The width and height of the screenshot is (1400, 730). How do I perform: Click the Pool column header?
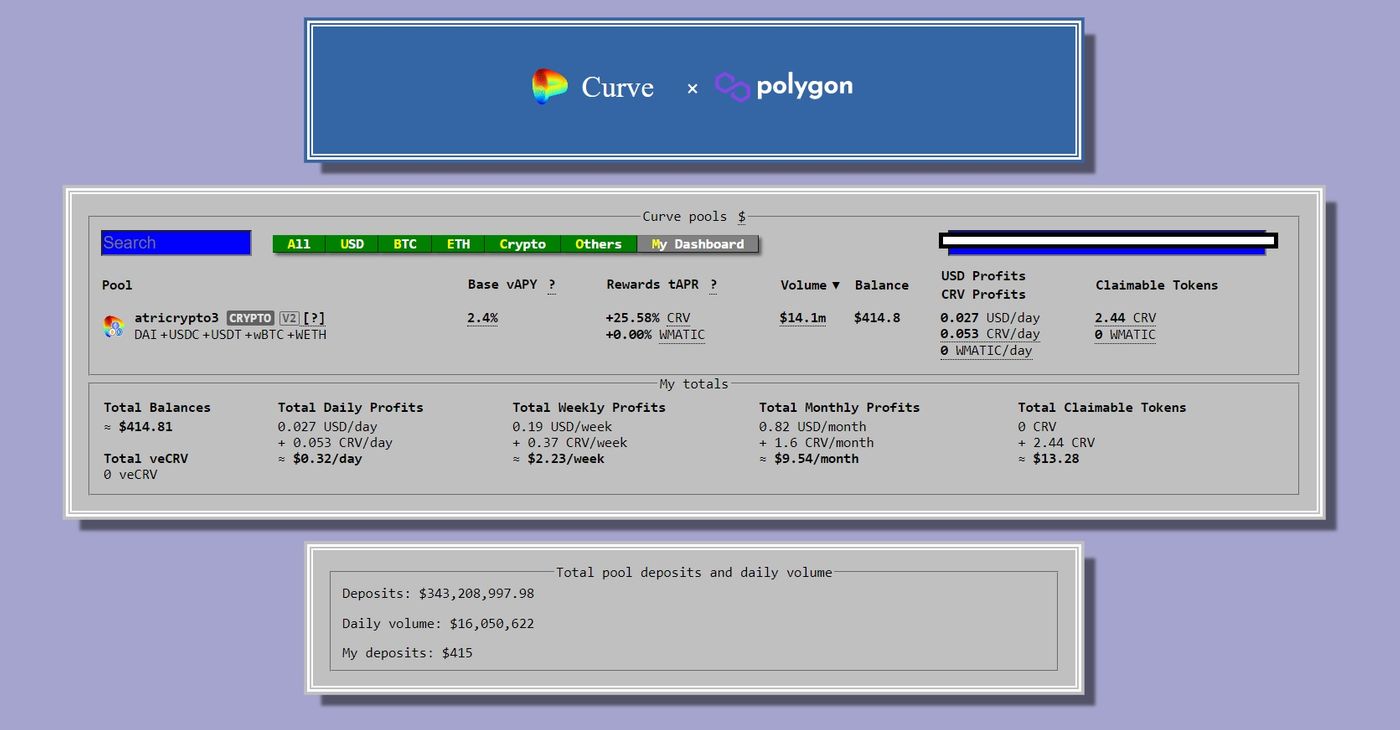click(x=117, y=285)
